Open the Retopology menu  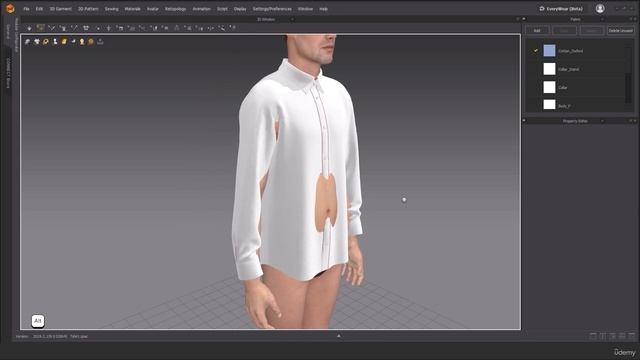176,9
